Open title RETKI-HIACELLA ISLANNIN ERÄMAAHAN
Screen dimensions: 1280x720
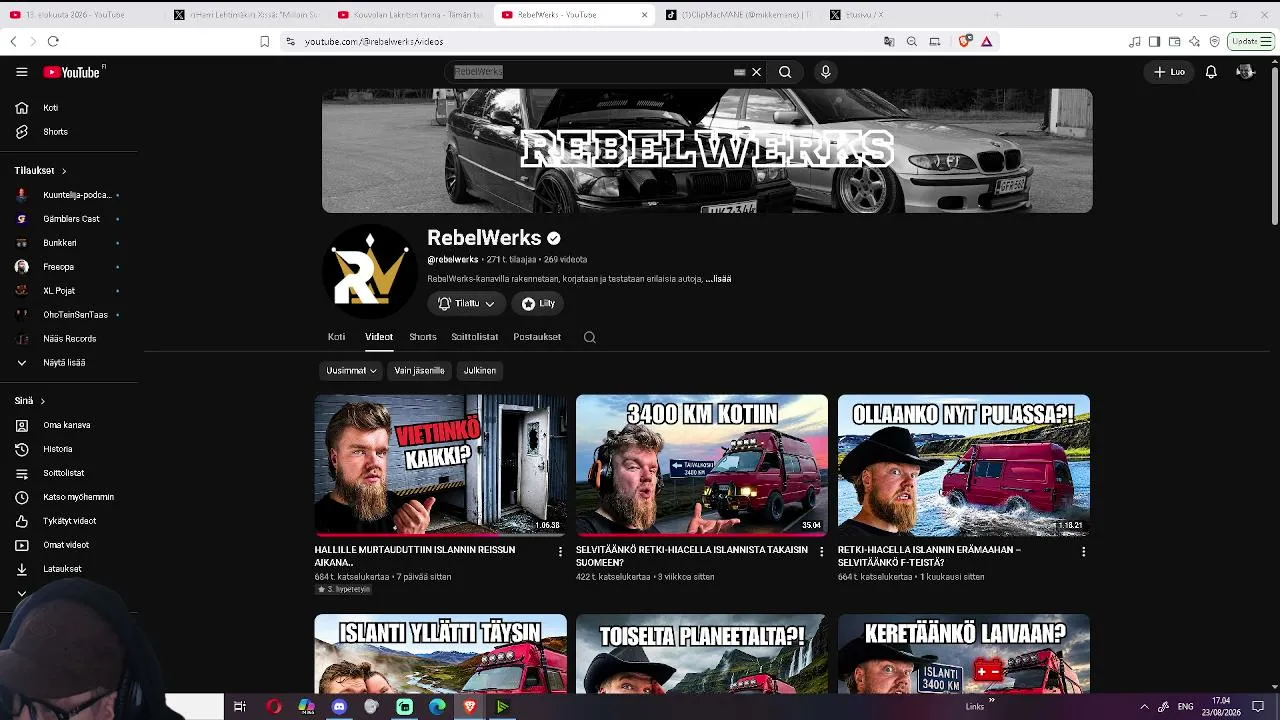[x=929, y=556]
